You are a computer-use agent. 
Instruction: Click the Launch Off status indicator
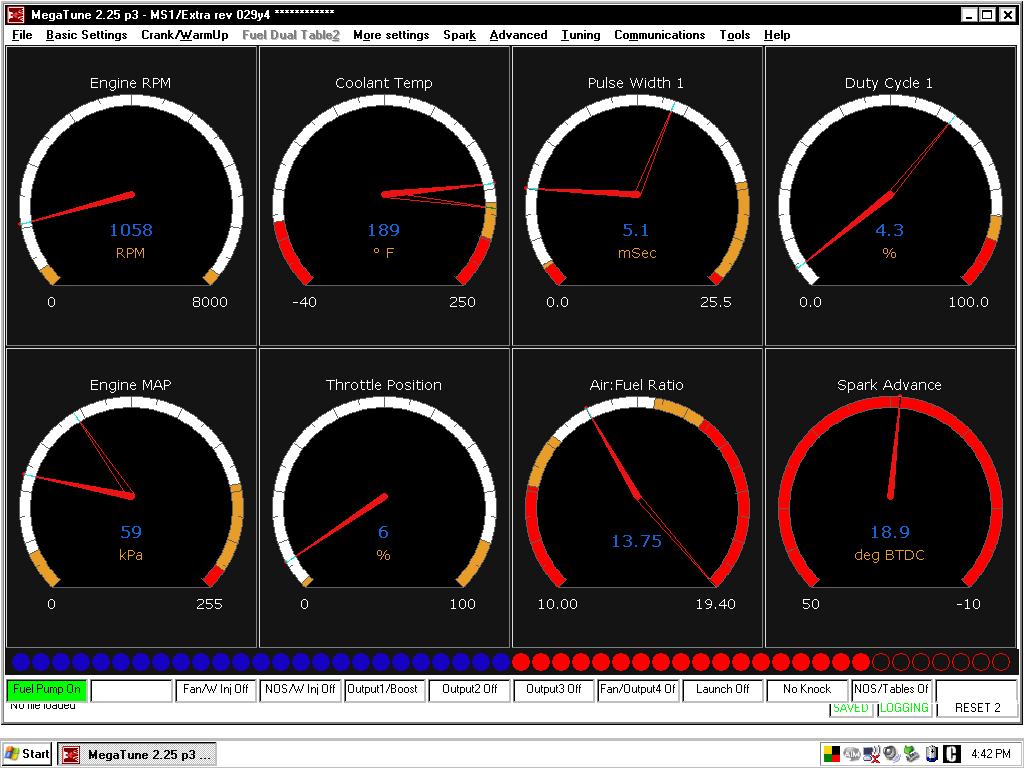coord(722,690)
